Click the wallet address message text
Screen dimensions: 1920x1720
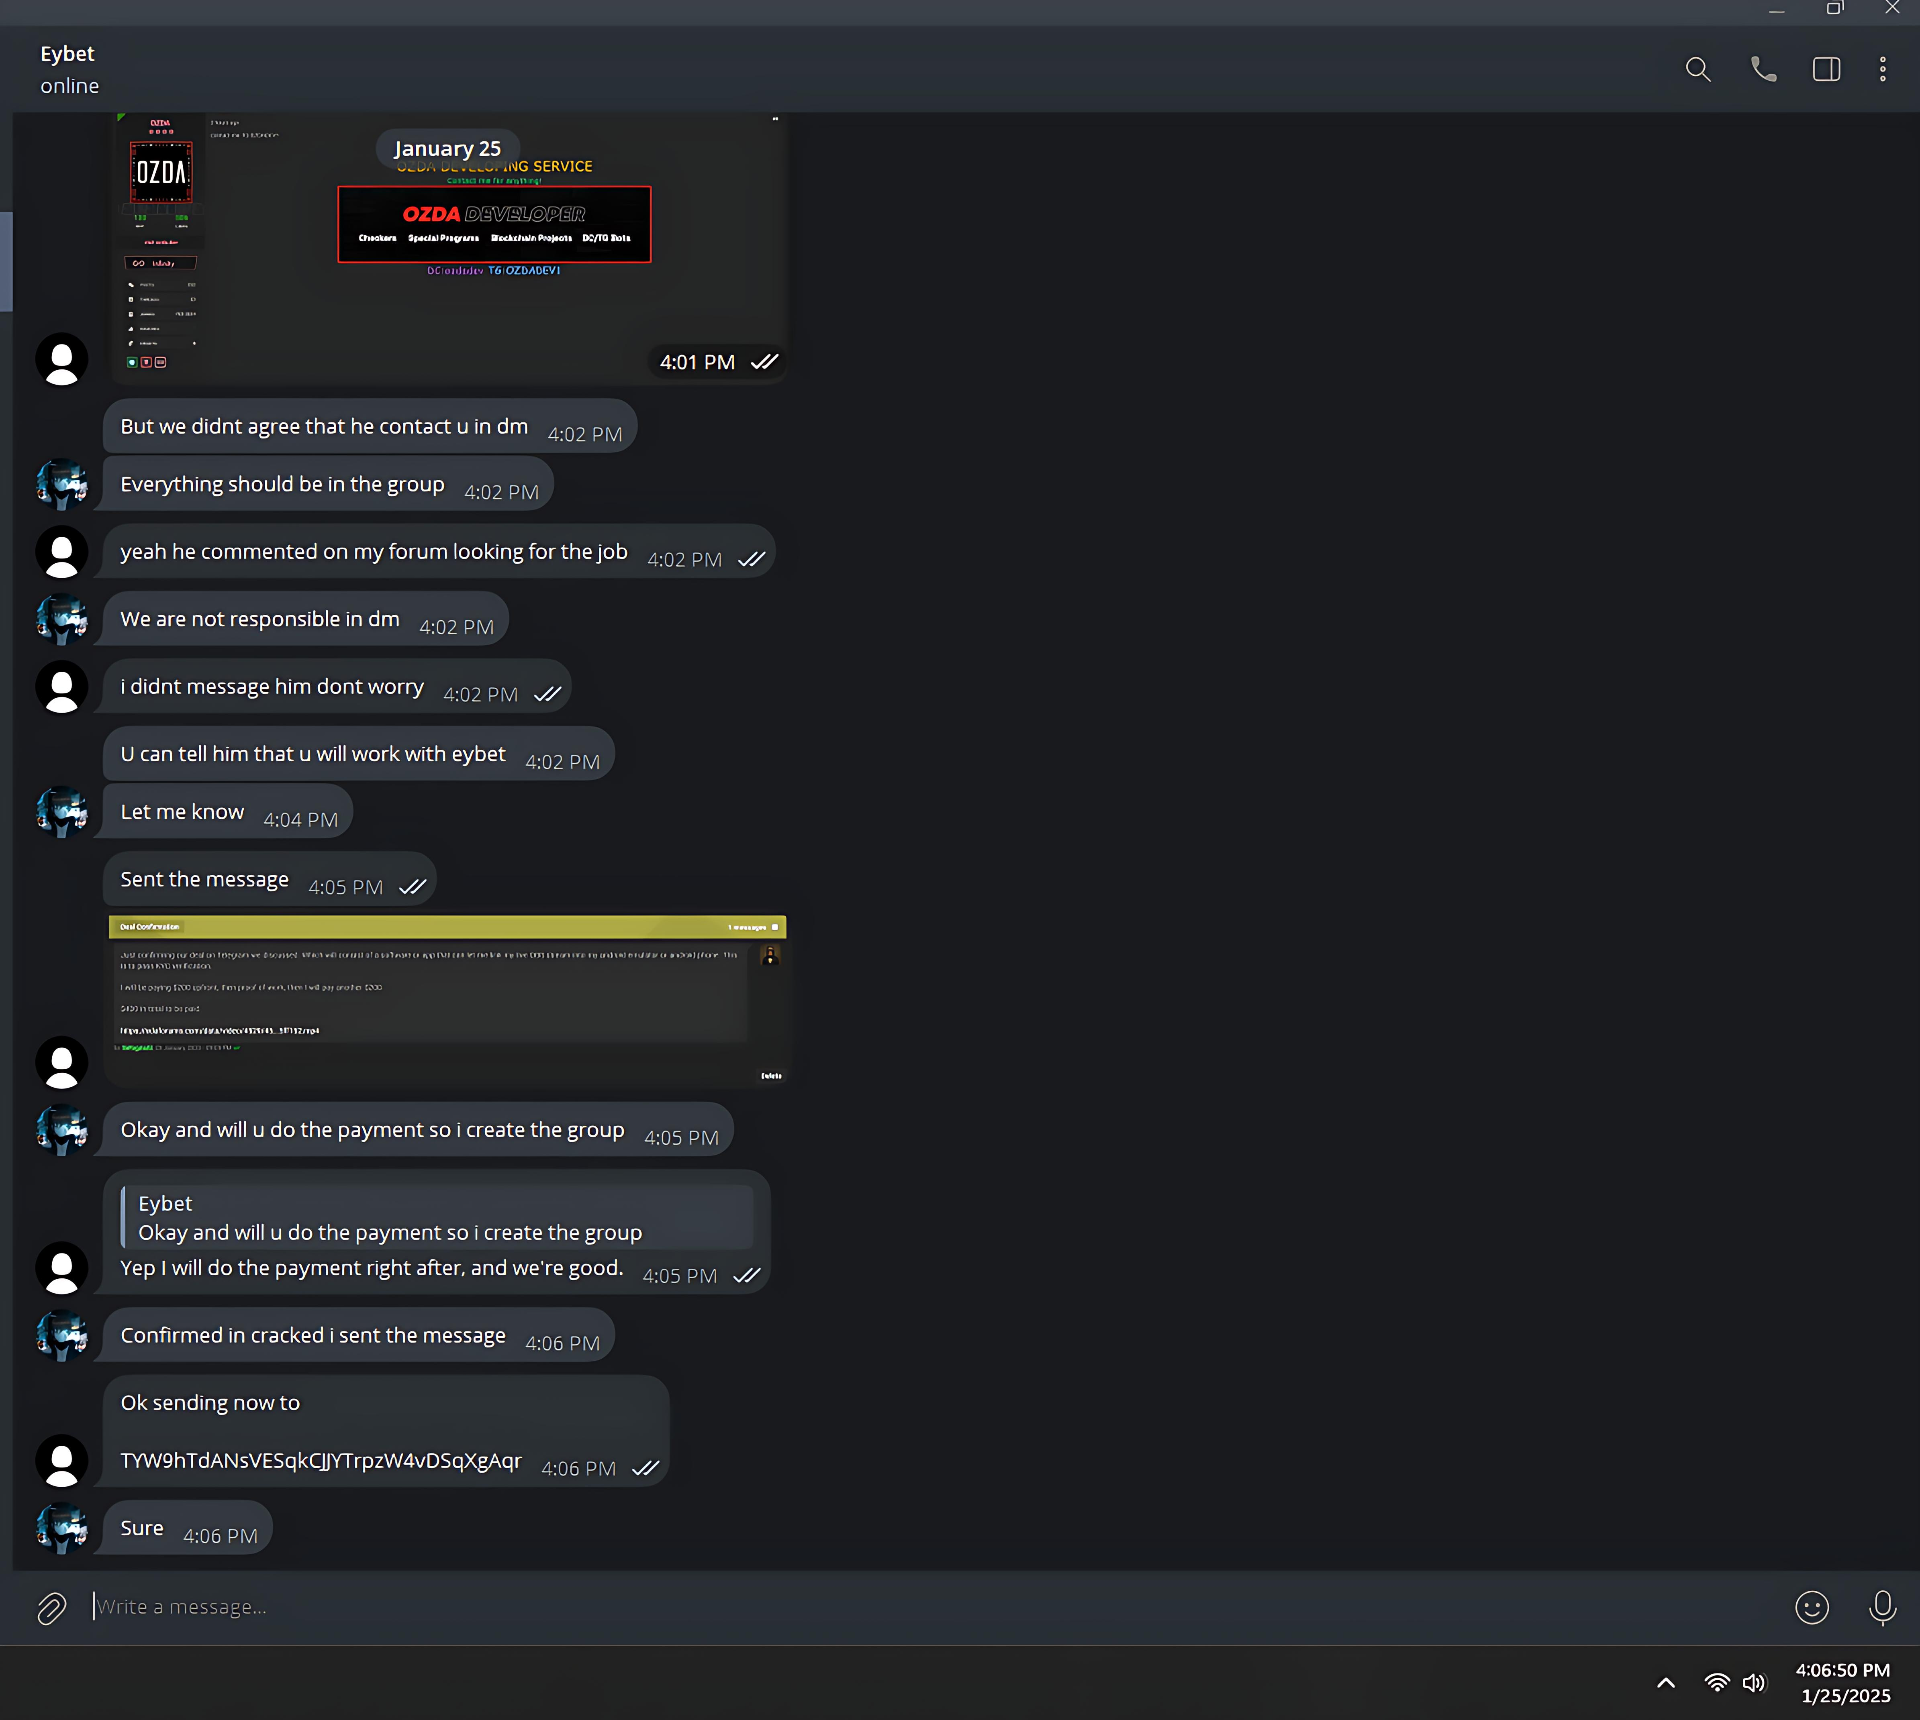(x=321, y=1461)
